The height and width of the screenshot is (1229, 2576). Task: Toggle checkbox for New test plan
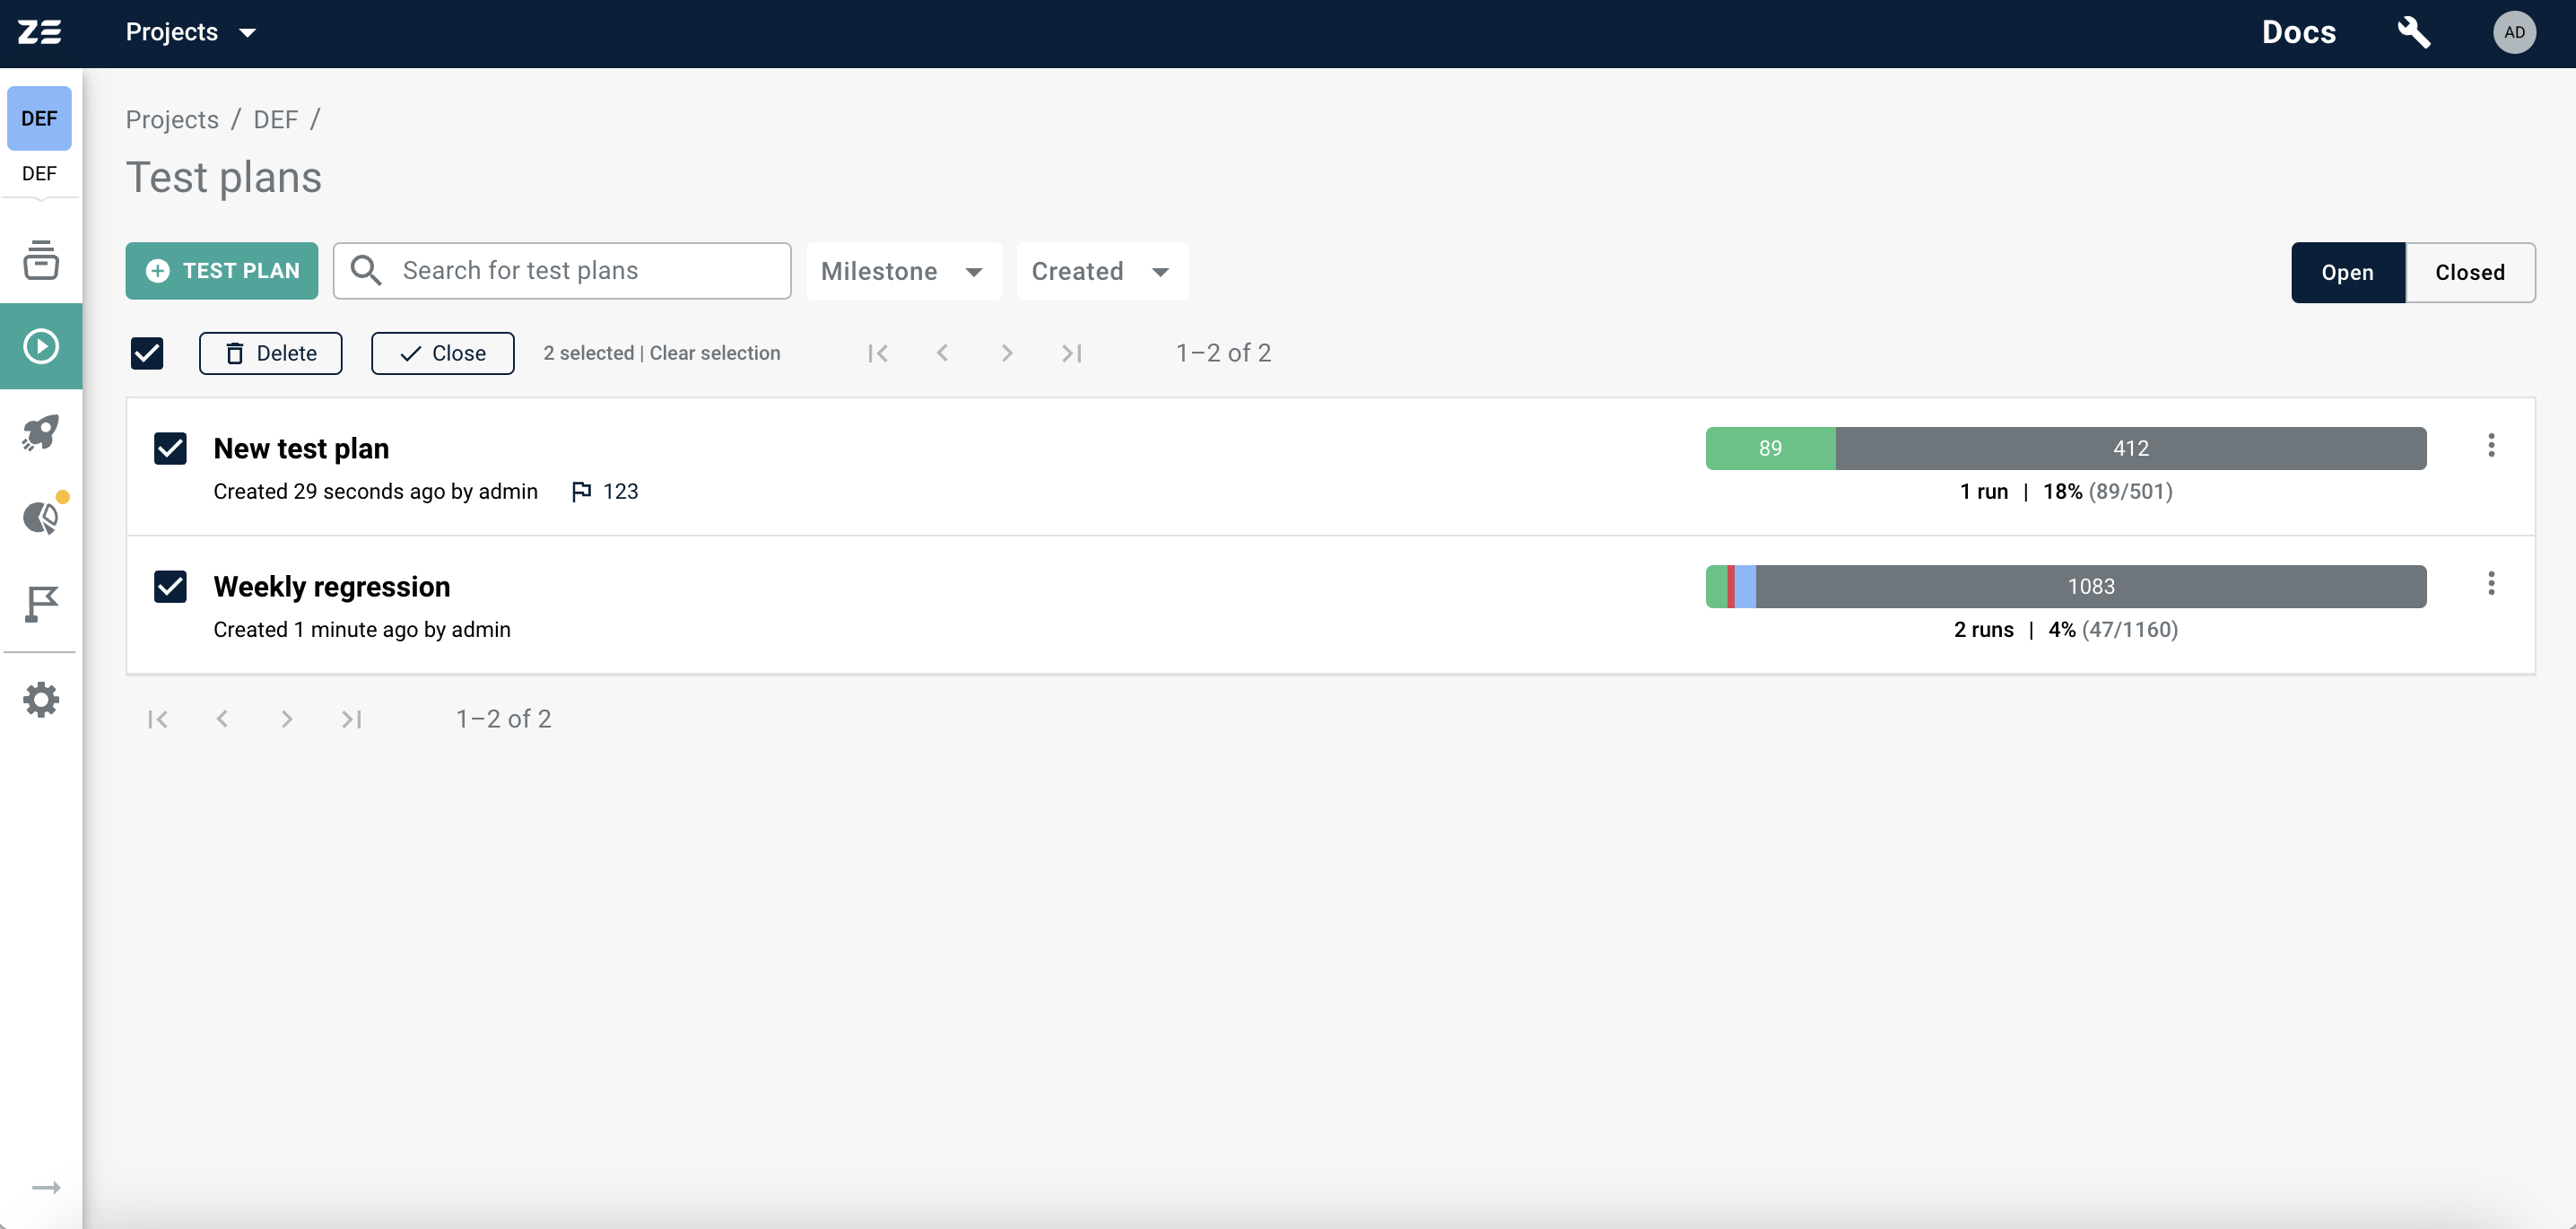point(170,447)
